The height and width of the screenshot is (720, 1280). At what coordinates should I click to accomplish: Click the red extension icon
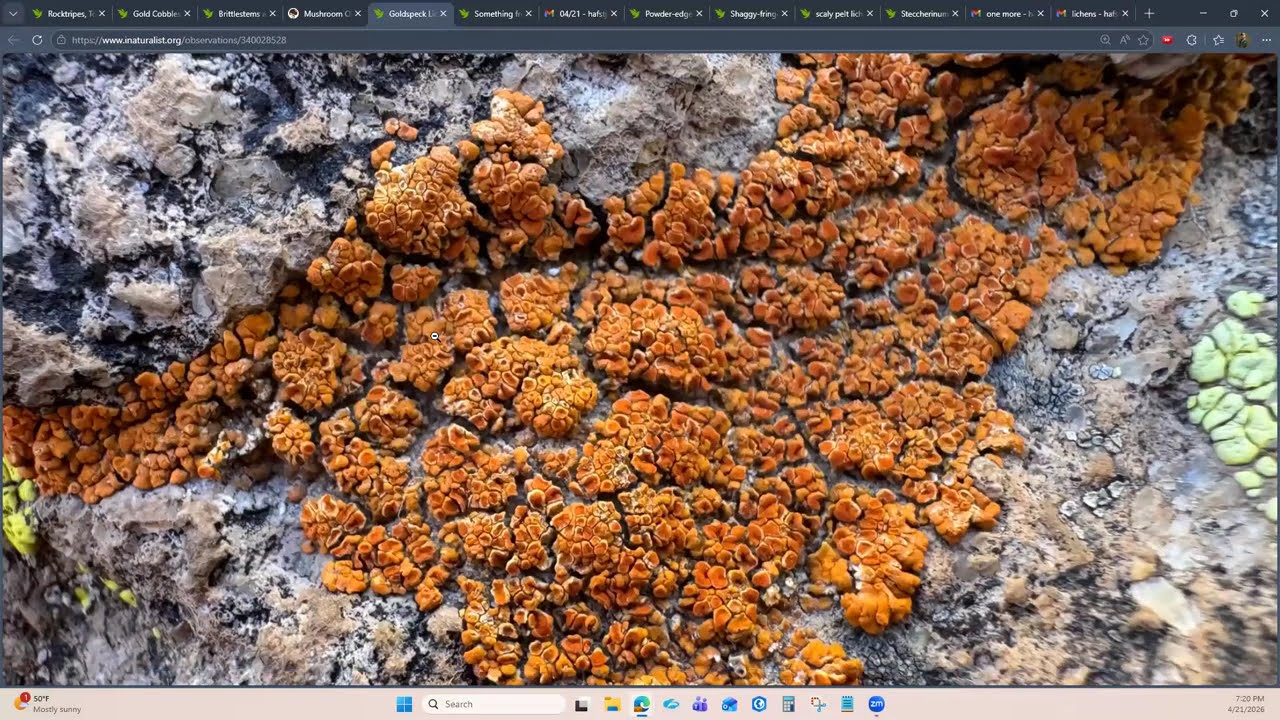click(x=1167, y=40)
